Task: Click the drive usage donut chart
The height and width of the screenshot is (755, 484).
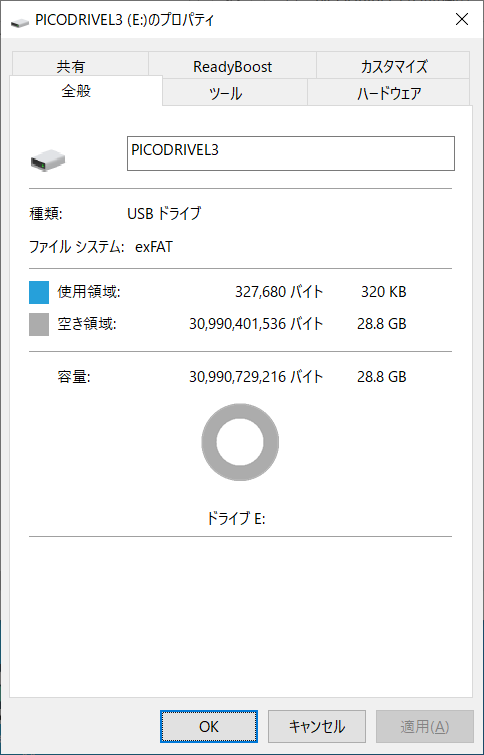Action: coord(240,442)
